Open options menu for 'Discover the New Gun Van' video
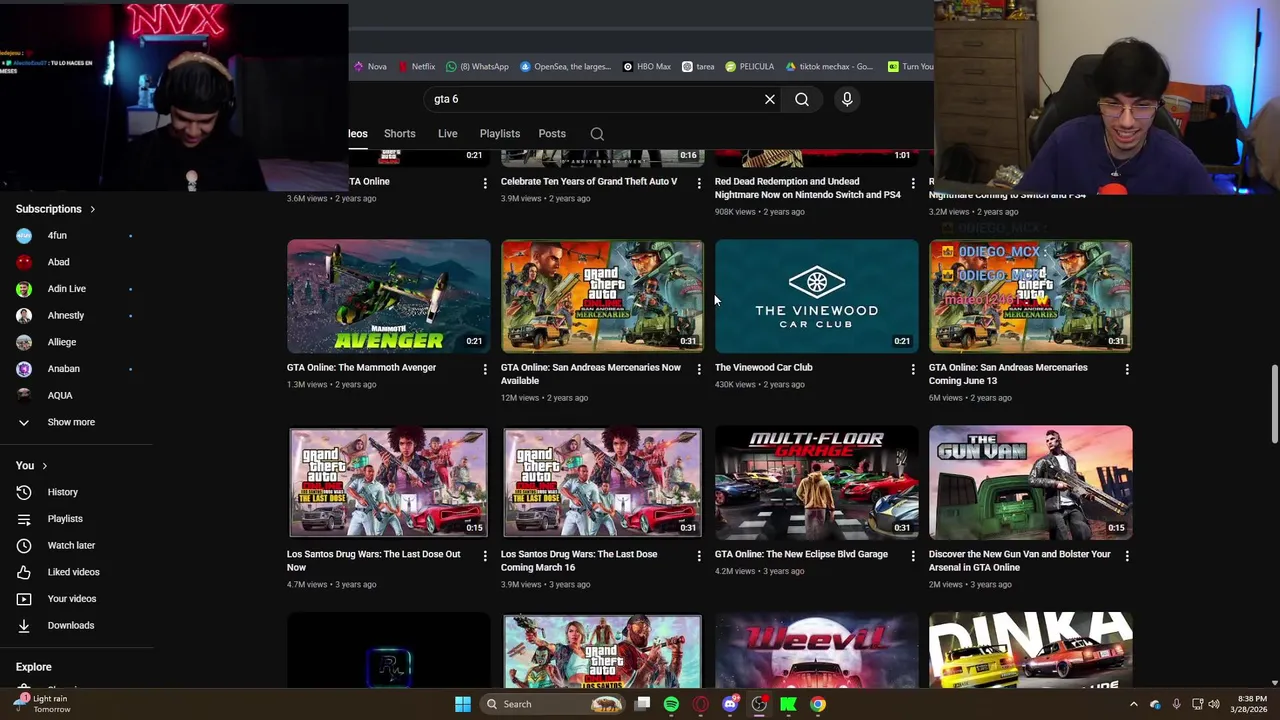The image size is (1280, 720). pos(1127,556)
